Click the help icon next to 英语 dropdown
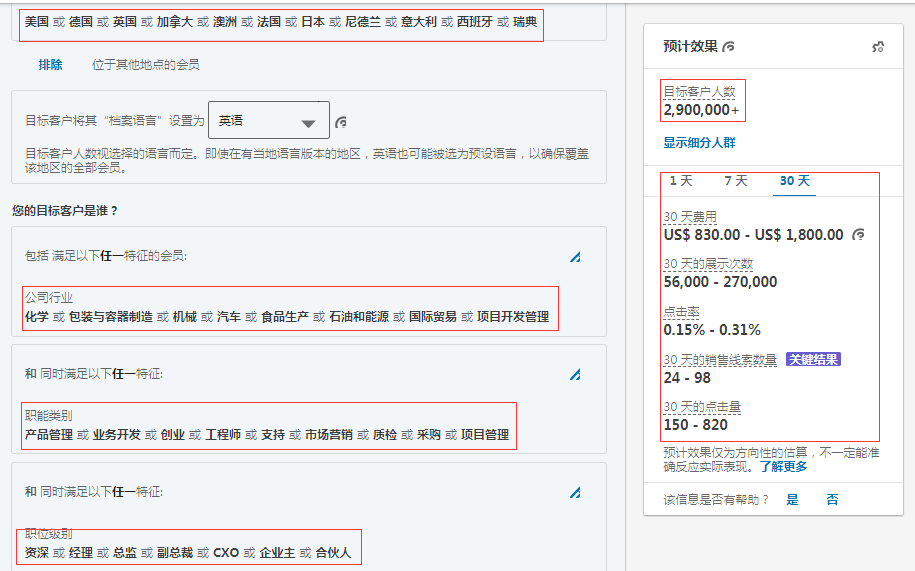 point(341,122)
